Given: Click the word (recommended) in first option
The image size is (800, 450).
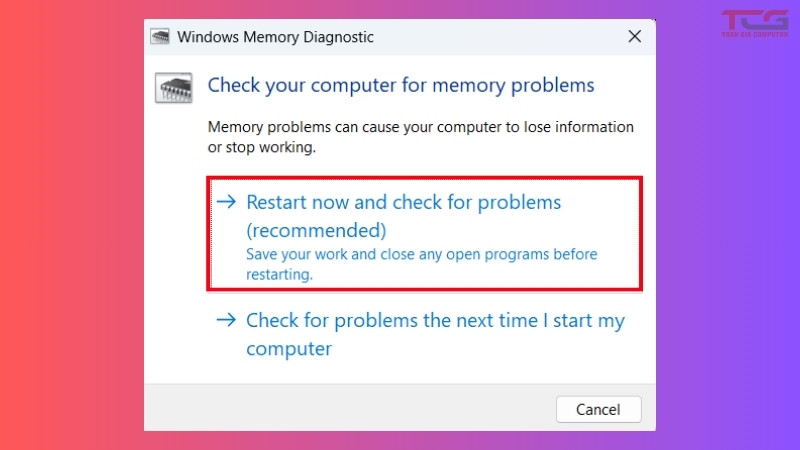Looking at the screenshot, I should tap(316, 231).
